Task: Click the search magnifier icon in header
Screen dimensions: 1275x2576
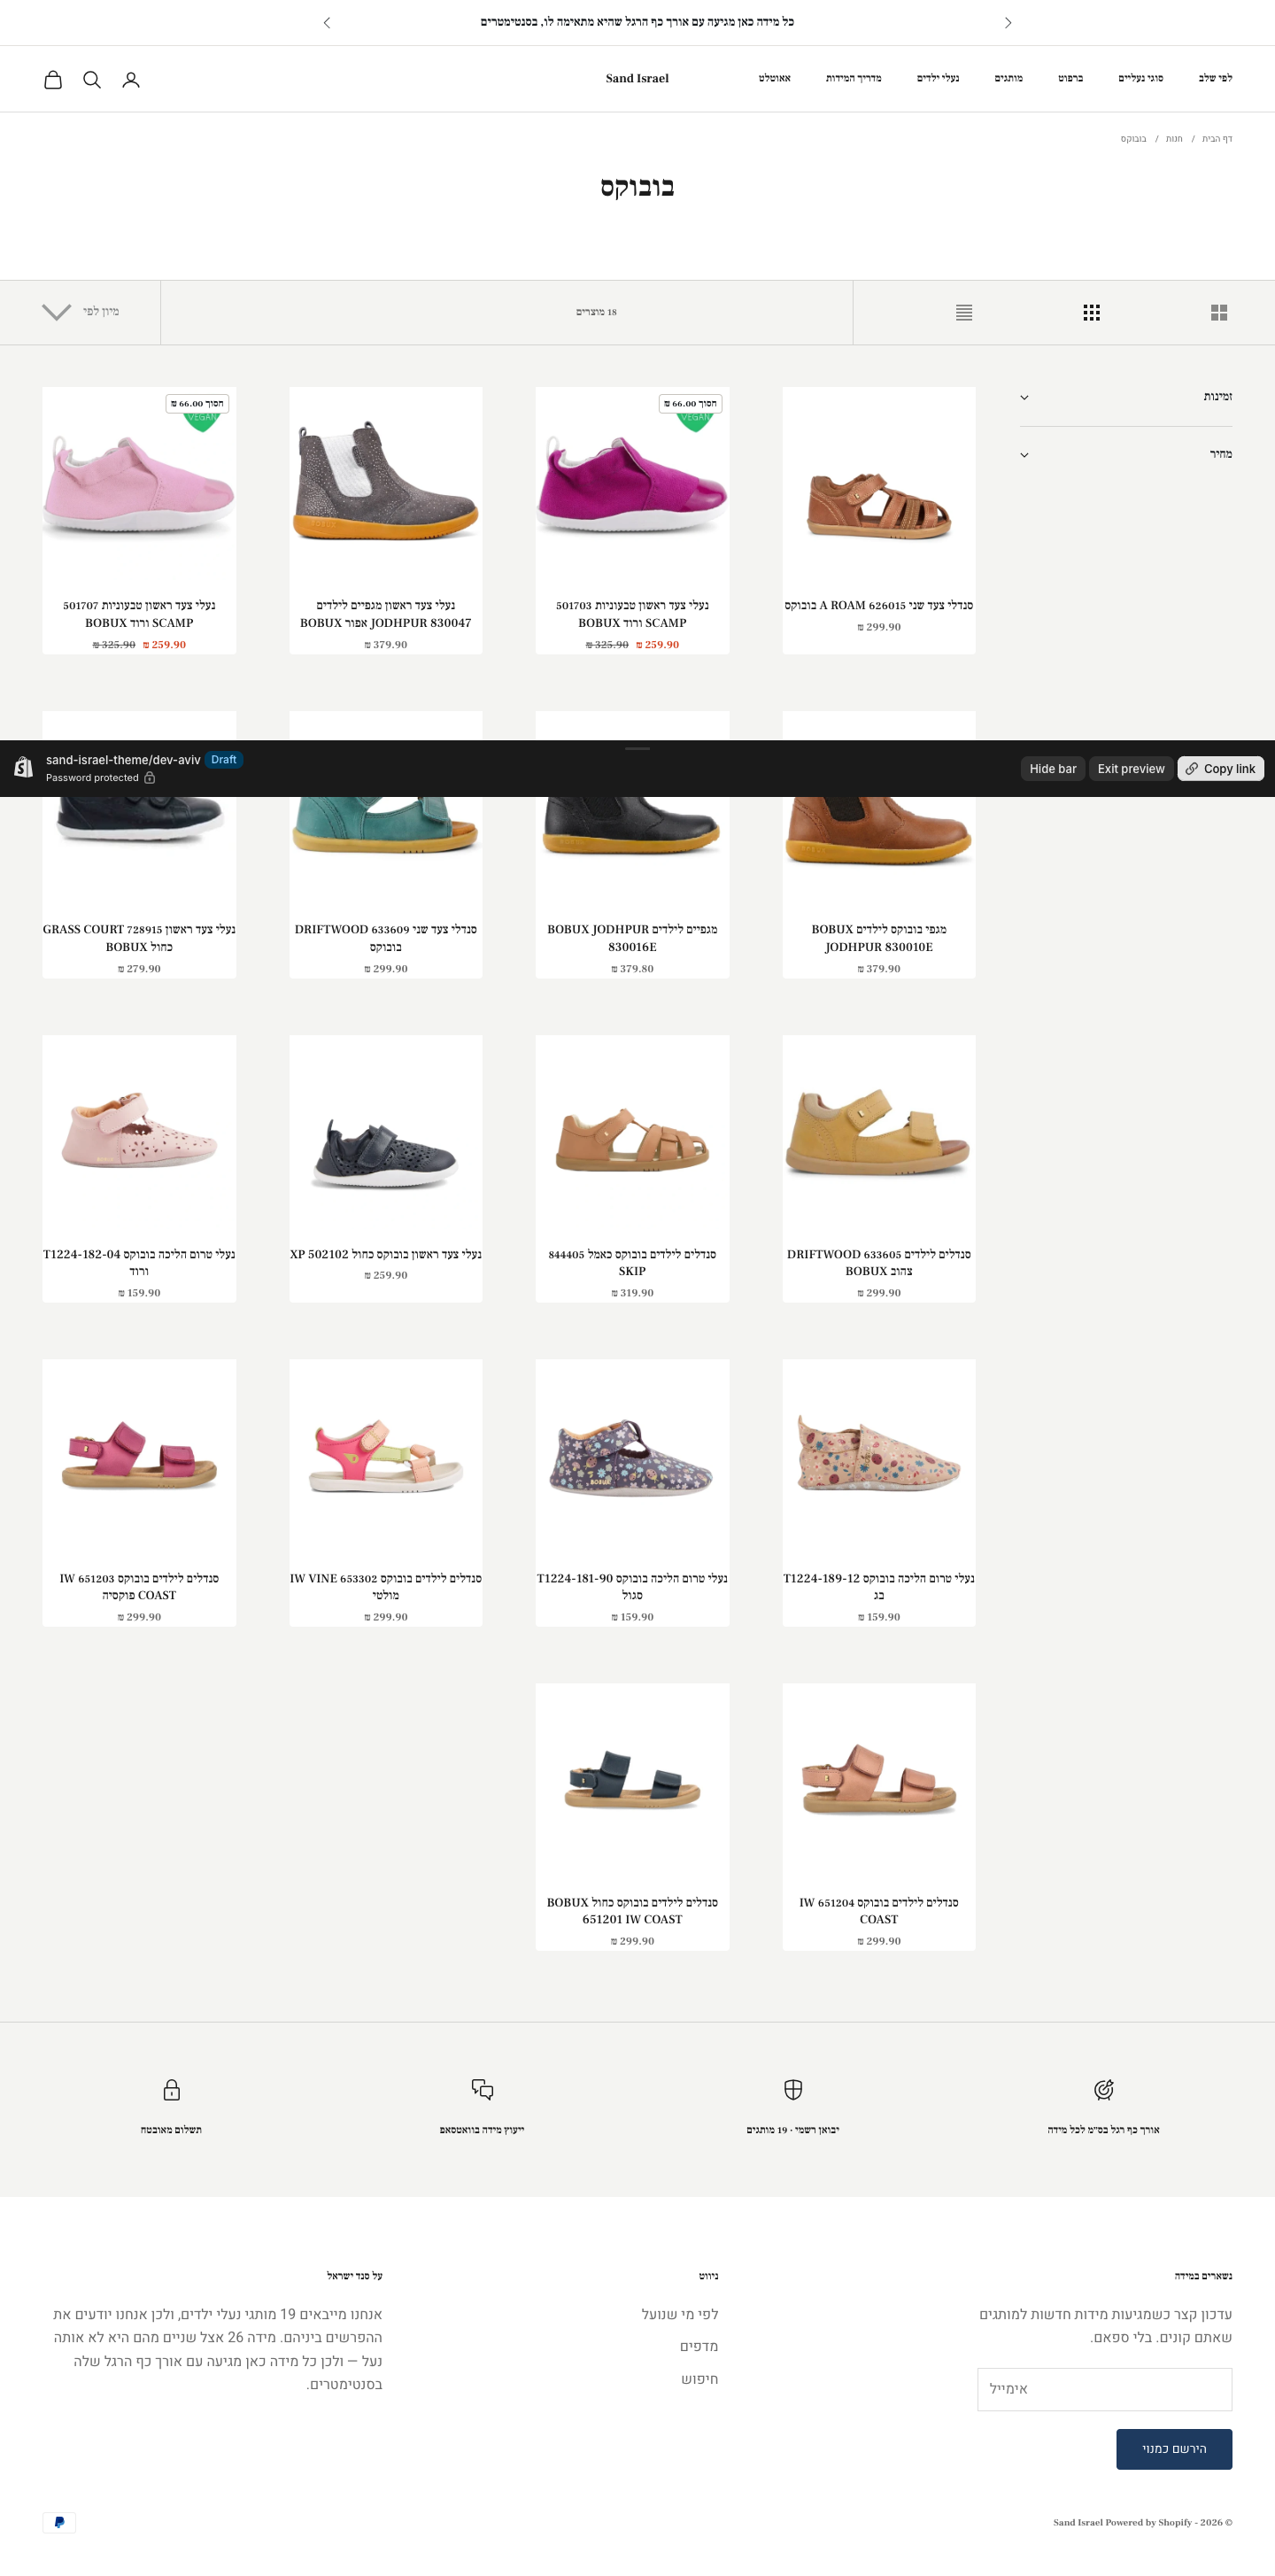Action: click(x=92, y=80)
